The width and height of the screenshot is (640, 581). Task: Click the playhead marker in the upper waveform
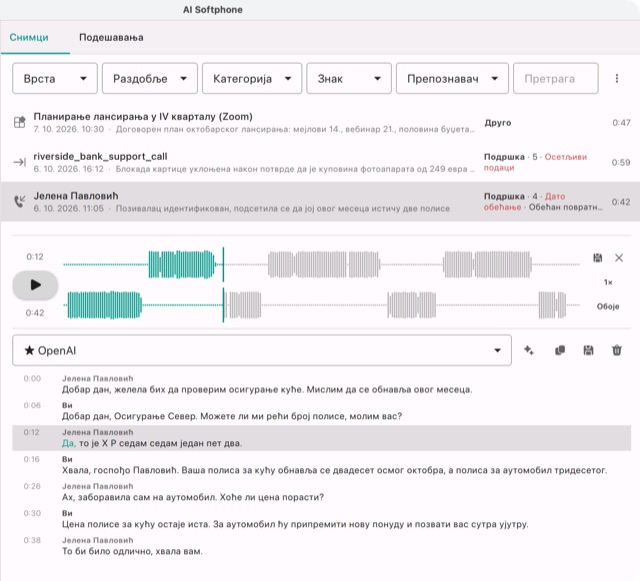point(223,265)
